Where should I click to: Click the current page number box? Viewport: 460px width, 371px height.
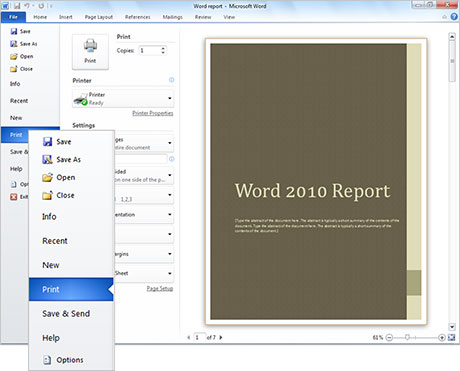(199, 337)
